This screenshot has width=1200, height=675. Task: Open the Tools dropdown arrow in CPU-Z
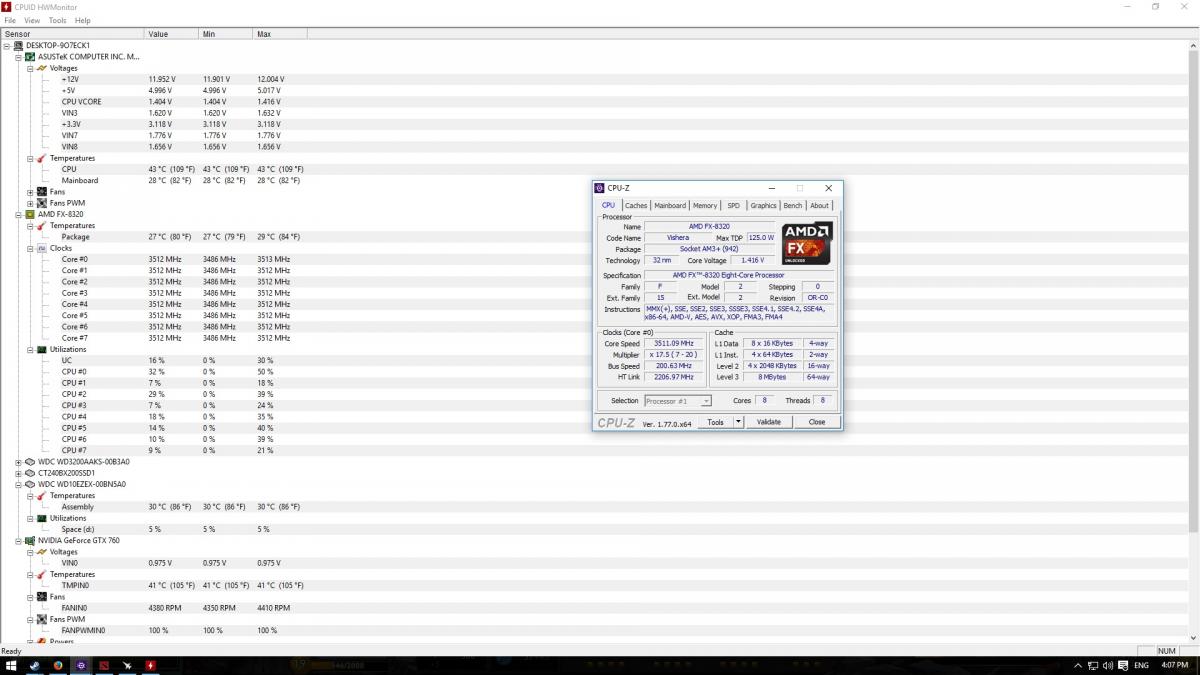click(x=739, y=422)
